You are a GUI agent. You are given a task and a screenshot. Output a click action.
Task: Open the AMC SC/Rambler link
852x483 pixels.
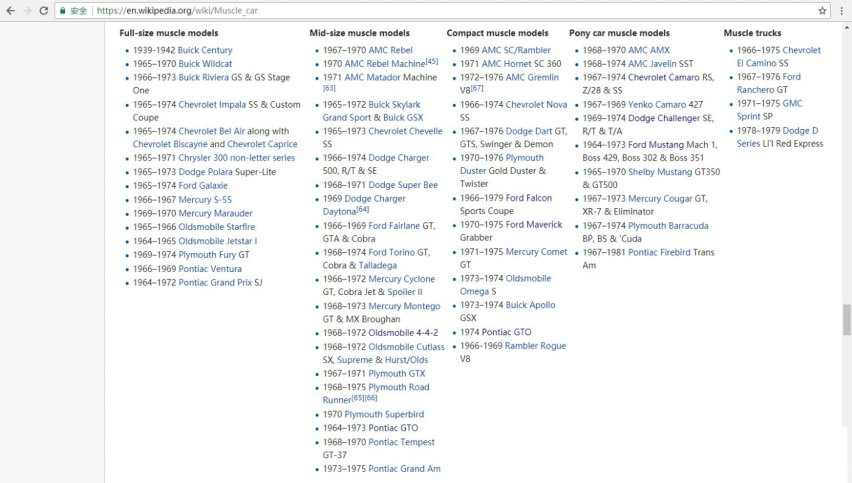point(516,50)
